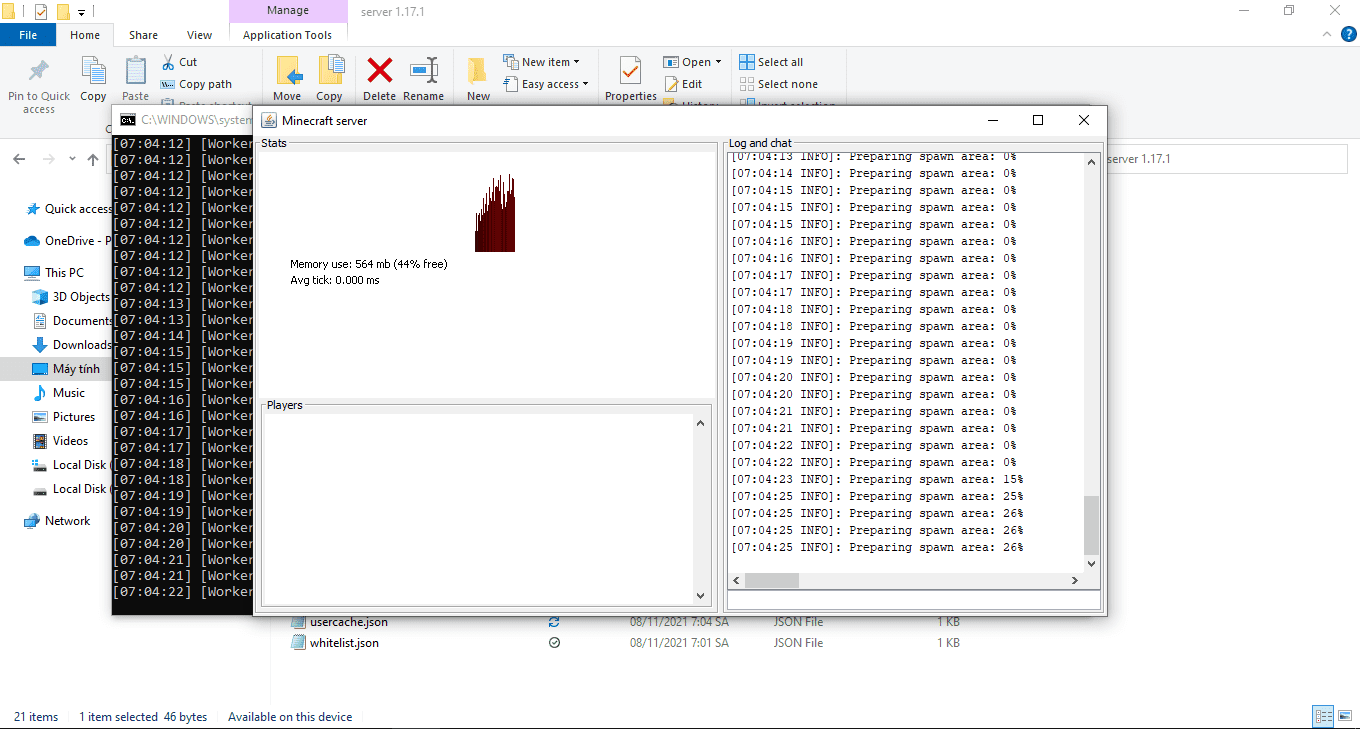Select OneDrive in the navigation pane
Image resolution: width=1360 pixels, height=729 pixels.
coord(66,241)
